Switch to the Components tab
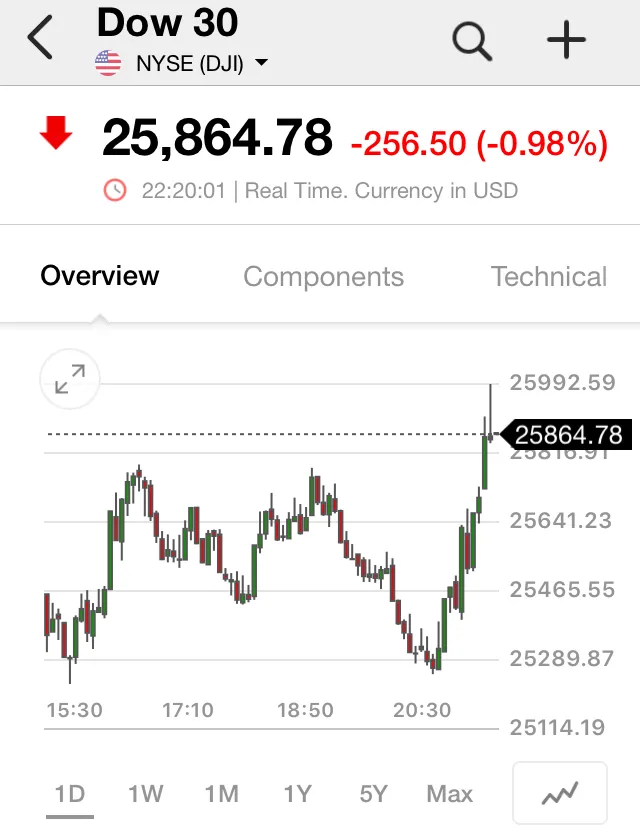Viewport: 640px width, 836px height. (324, 277)
